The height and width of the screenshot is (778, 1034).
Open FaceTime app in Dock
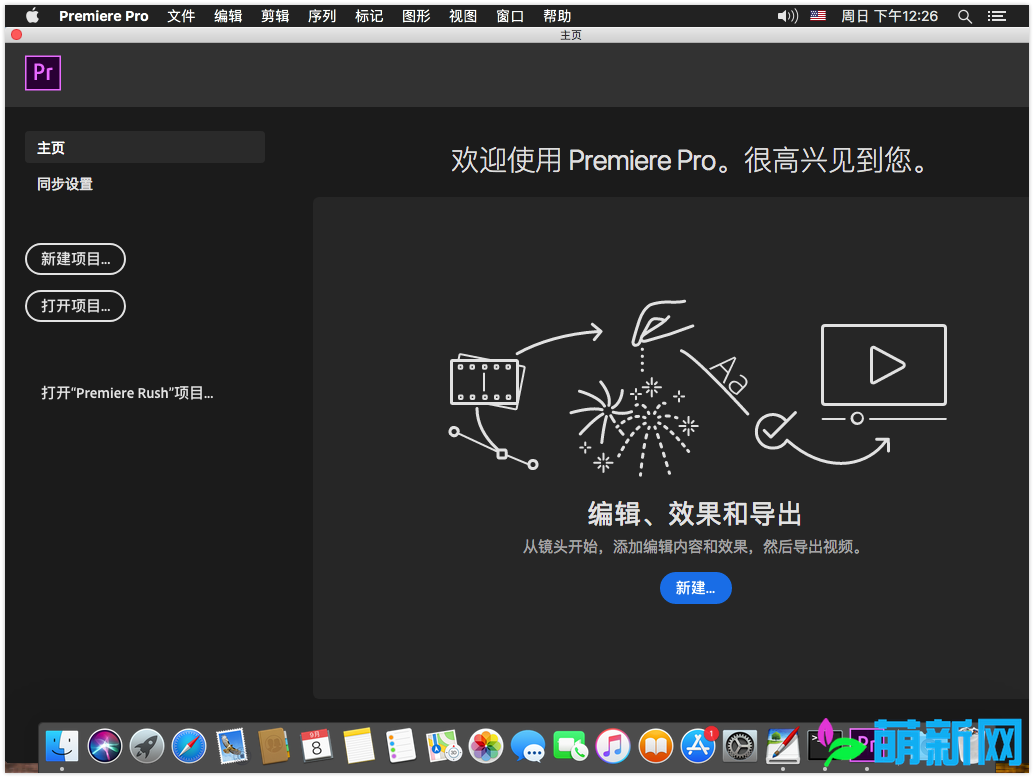(570, 746)
